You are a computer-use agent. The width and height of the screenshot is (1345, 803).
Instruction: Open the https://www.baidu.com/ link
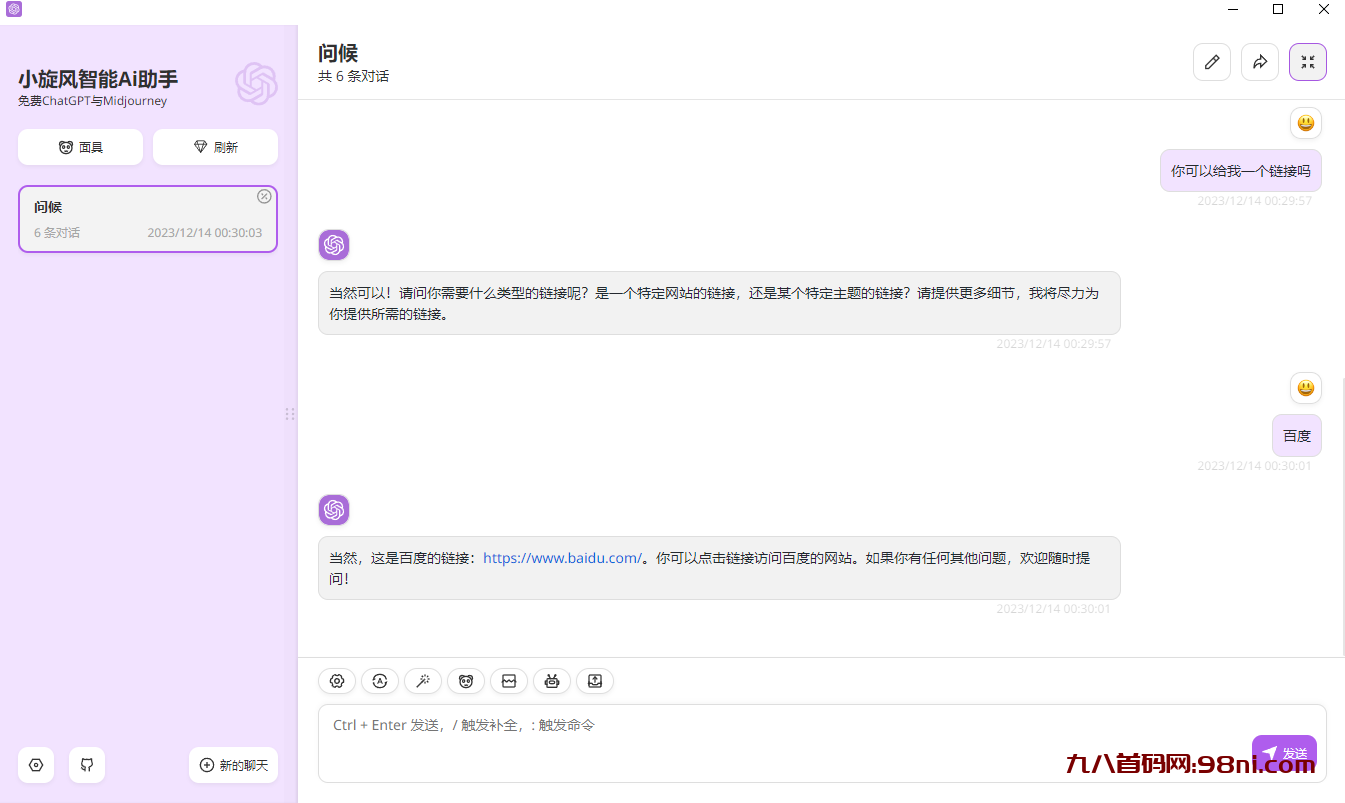[562, 558]
